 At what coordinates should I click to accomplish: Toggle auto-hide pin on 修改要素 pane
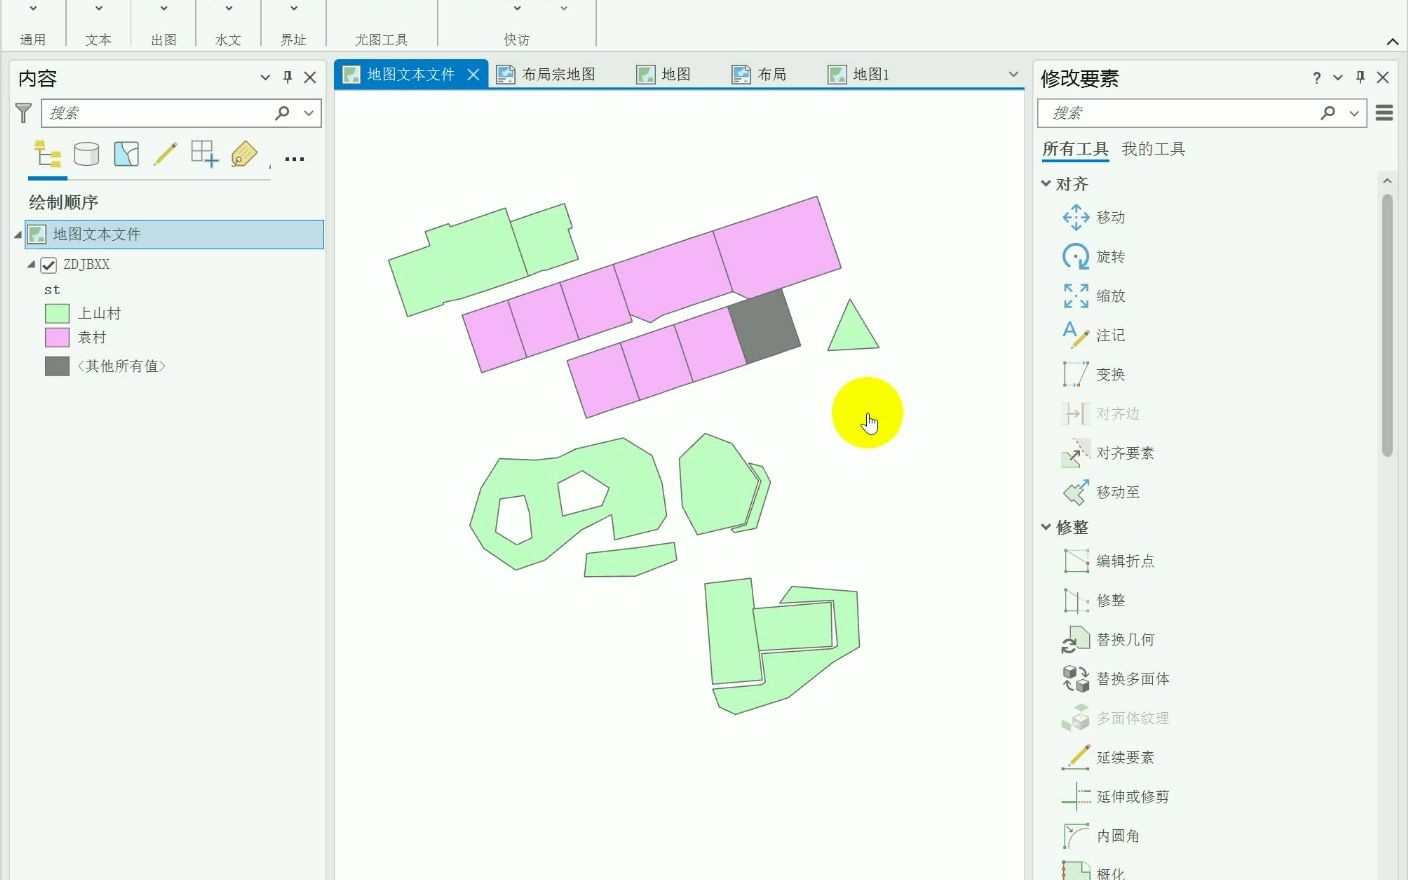click(1360, 77)
